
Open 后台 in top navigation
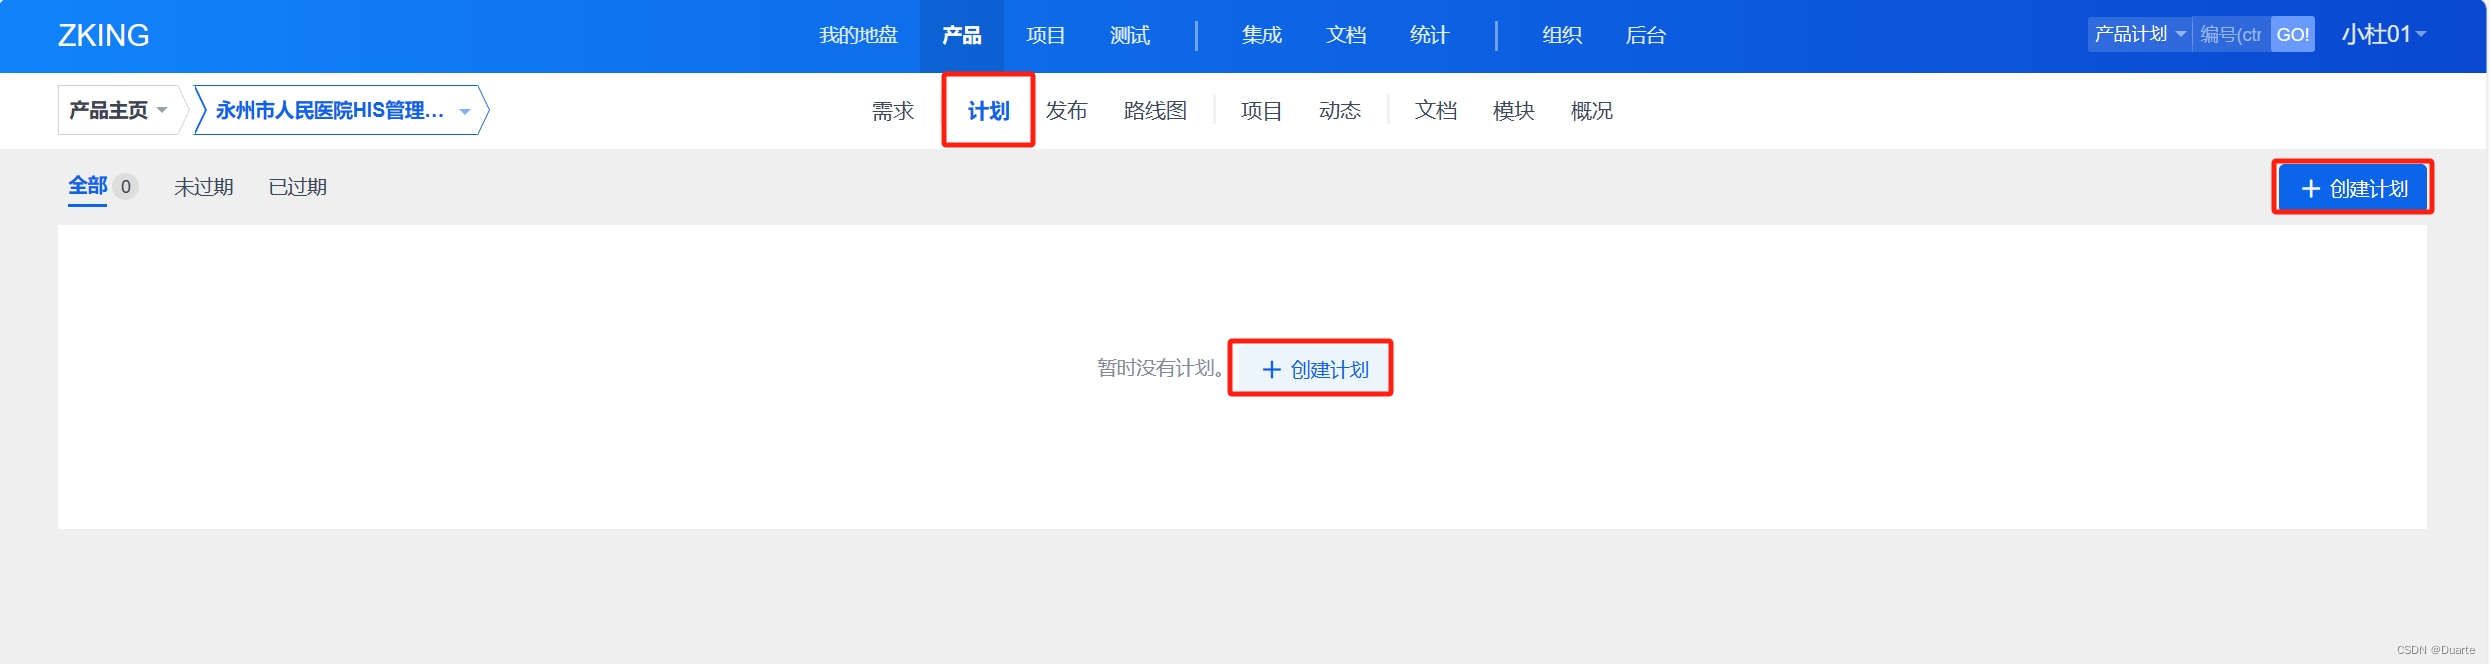1645,35
